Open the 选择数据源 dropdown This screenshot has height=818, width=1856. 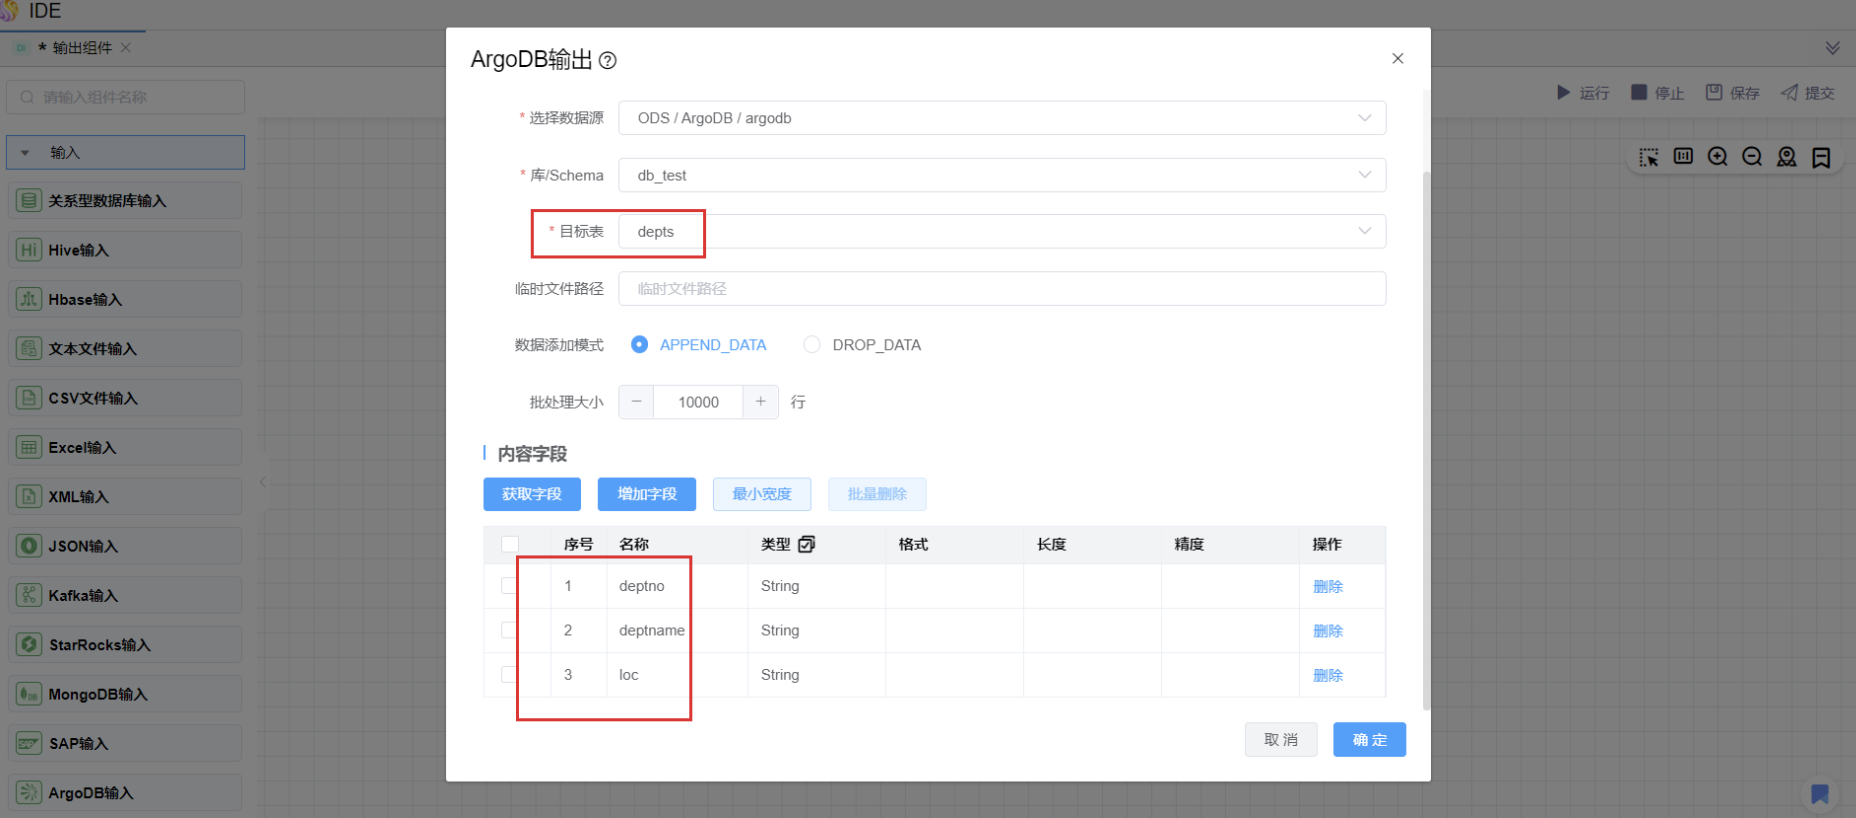[1001, 118]
